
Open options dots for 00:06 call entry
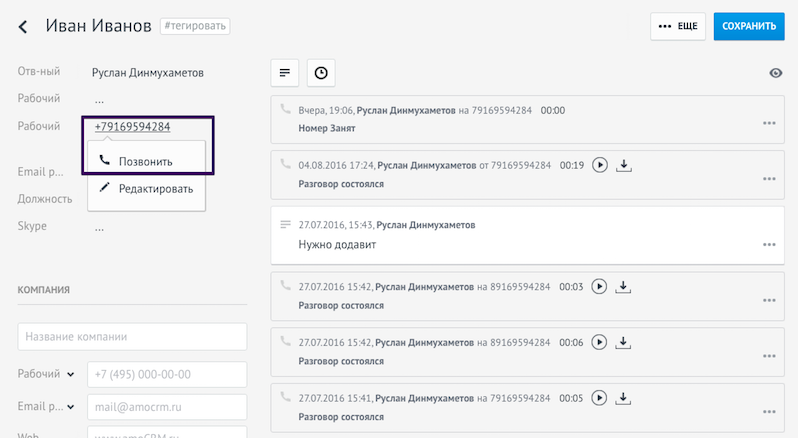pyautogui.click(x=769, y=356)
